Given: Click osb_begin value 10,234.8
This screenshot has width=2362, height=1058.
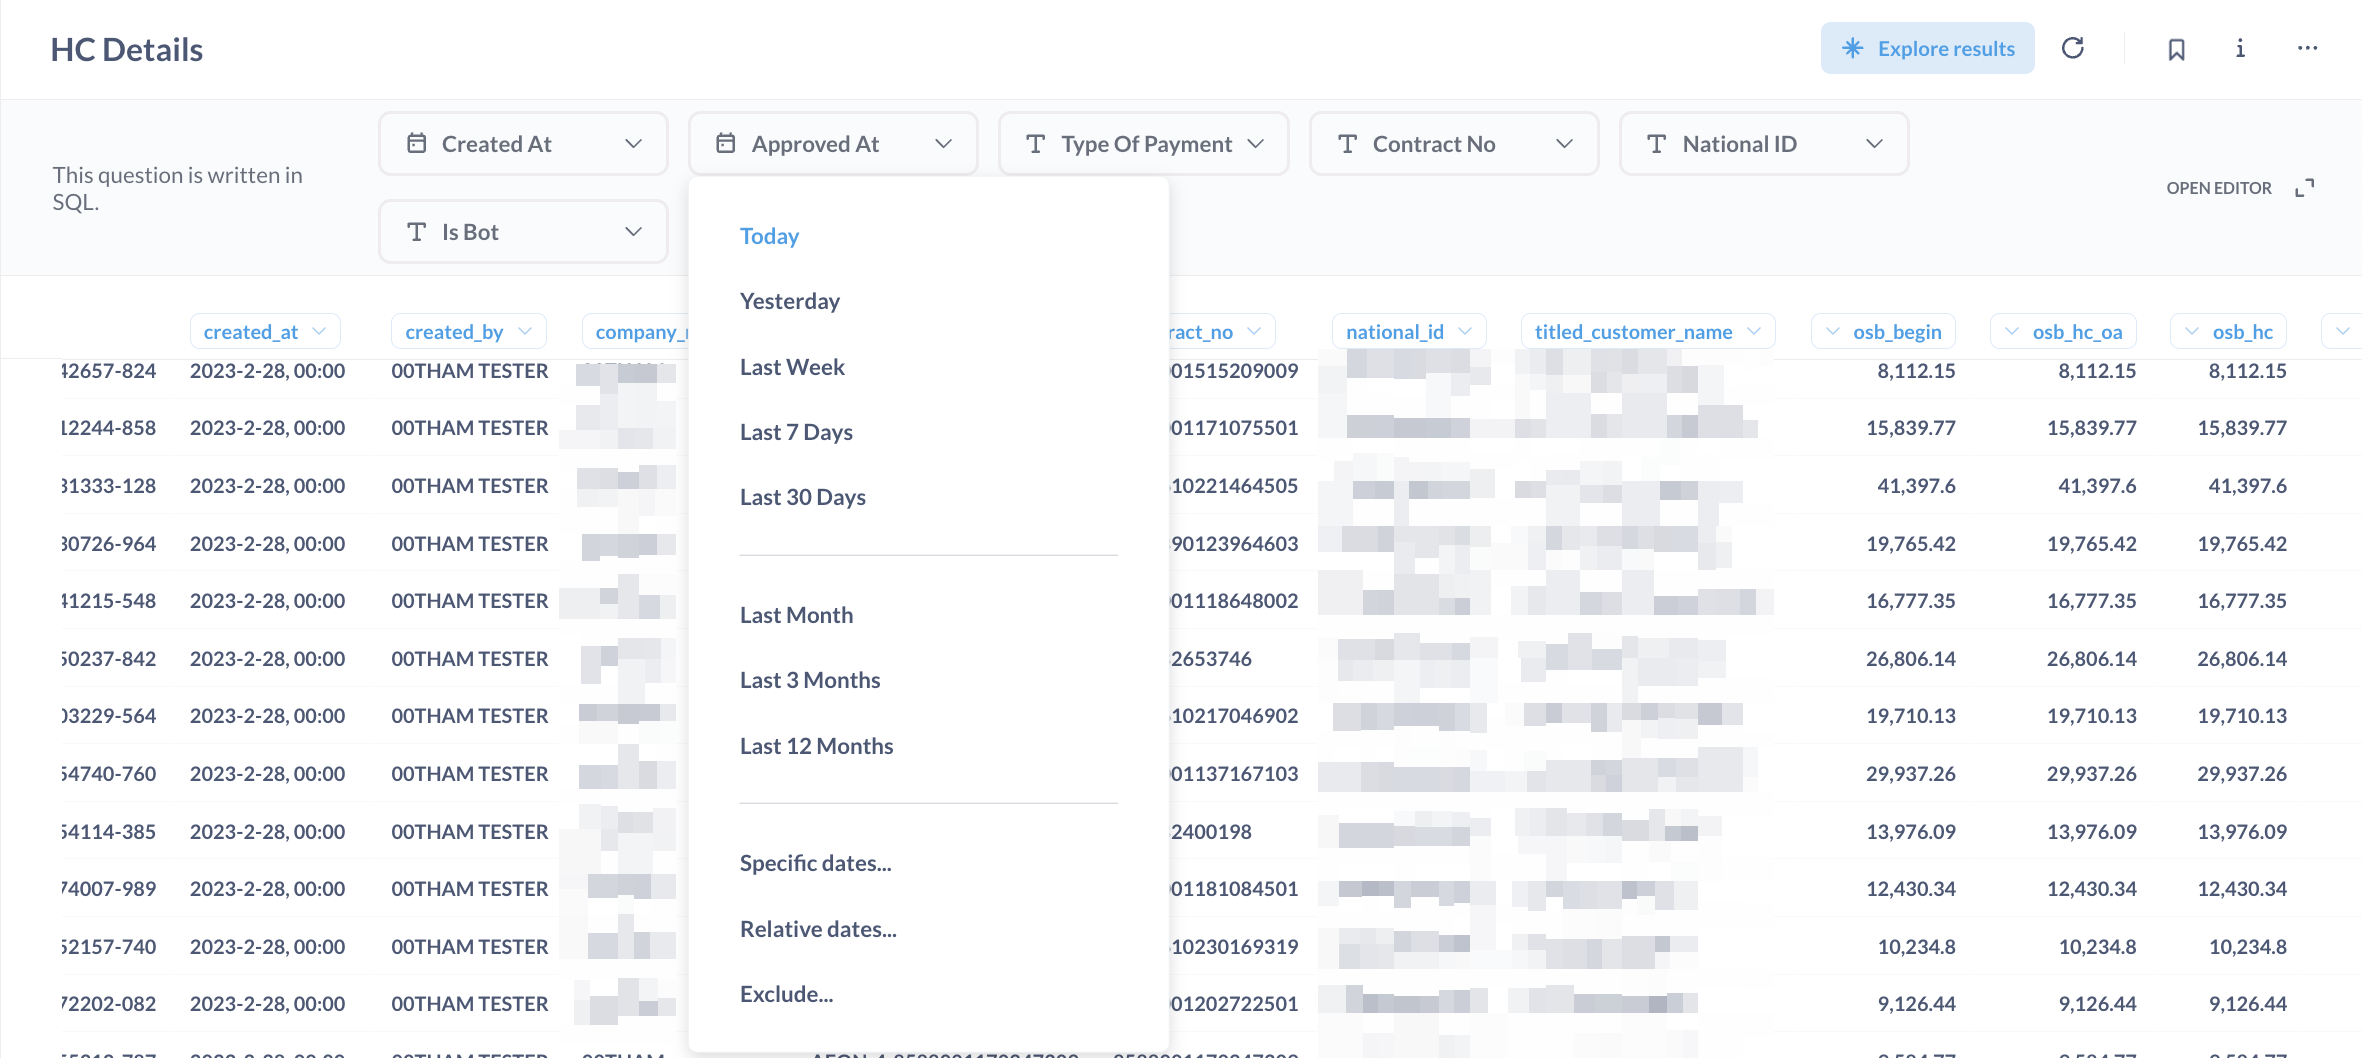Looking at the screenshot, I should click(1917, 947).
